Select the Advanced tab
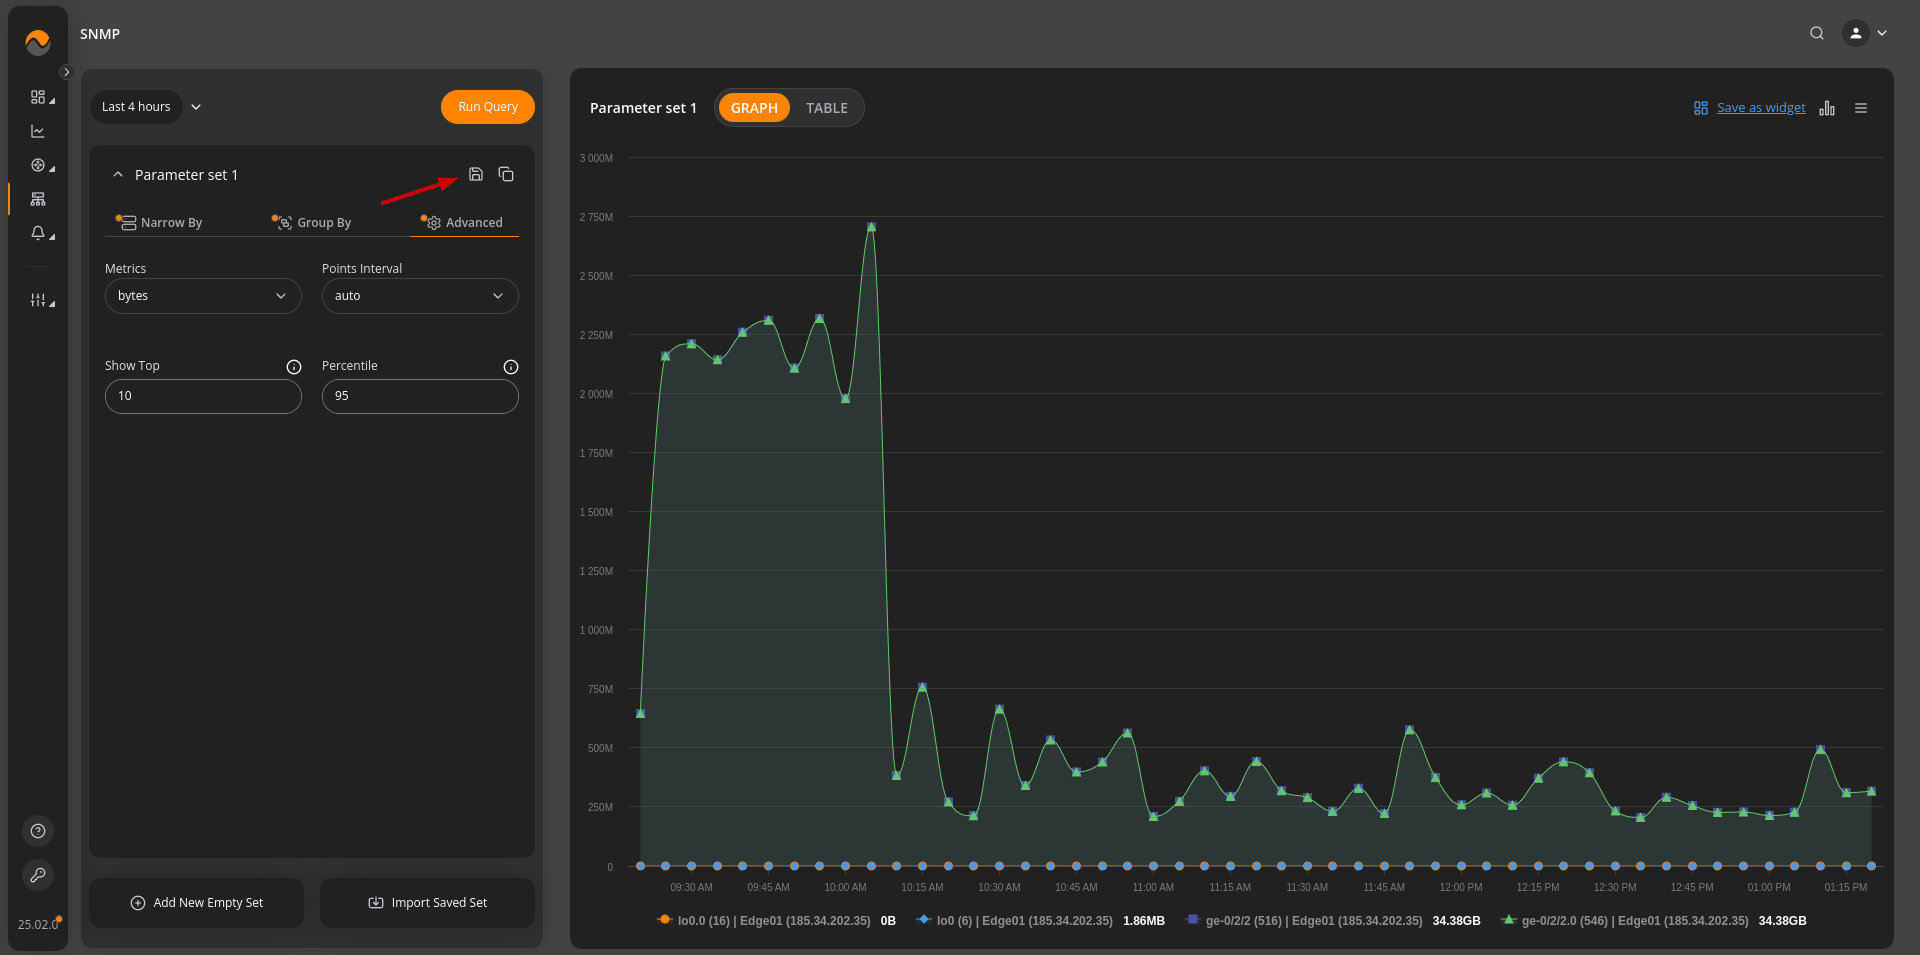 463,222
